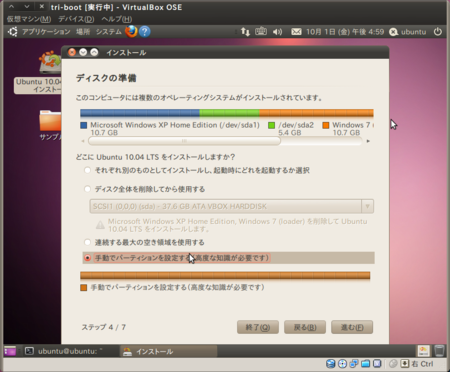Click the VirtualBox shared folders status icon
Viewport: 450px width, 372px height.
(365, 364)
